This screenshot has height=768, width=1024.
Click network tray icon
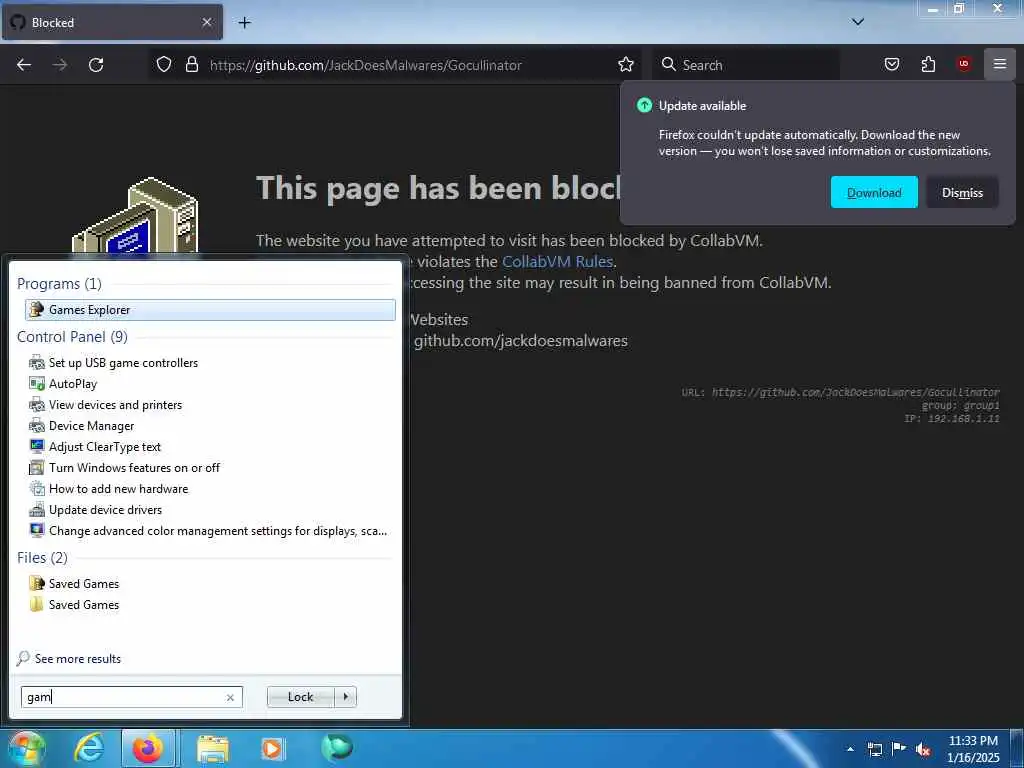(x=875, y=749)
